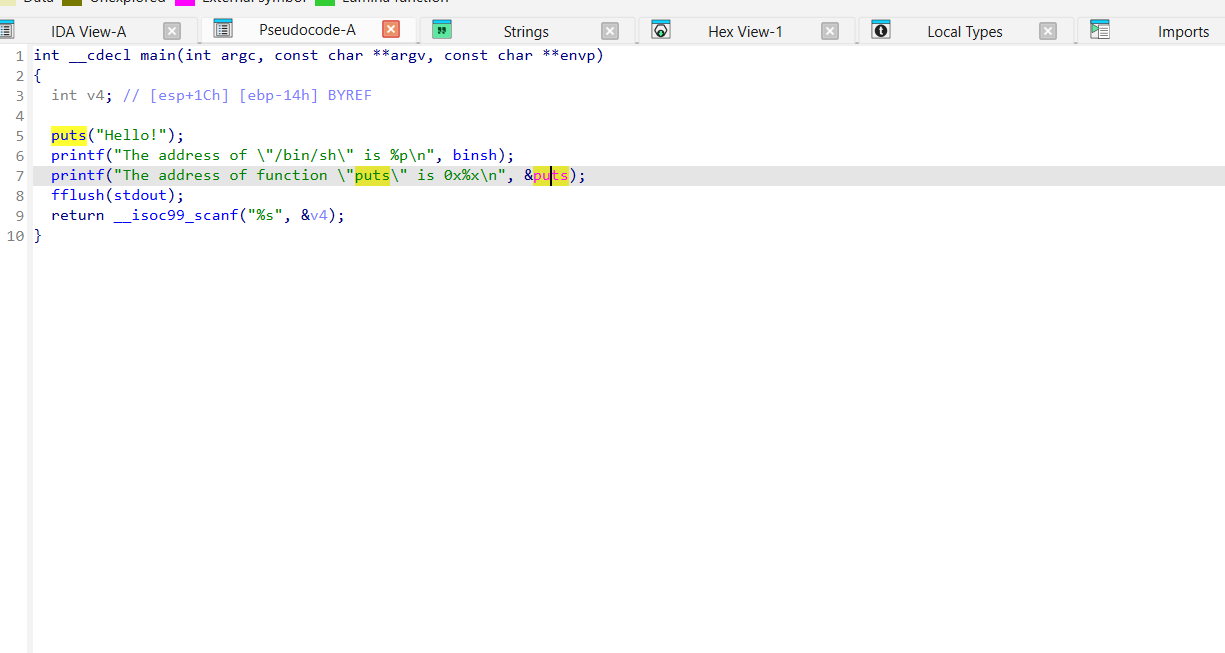Click the binsh variable reference
Screen dimensions: 1225x653
click(479, 155)
